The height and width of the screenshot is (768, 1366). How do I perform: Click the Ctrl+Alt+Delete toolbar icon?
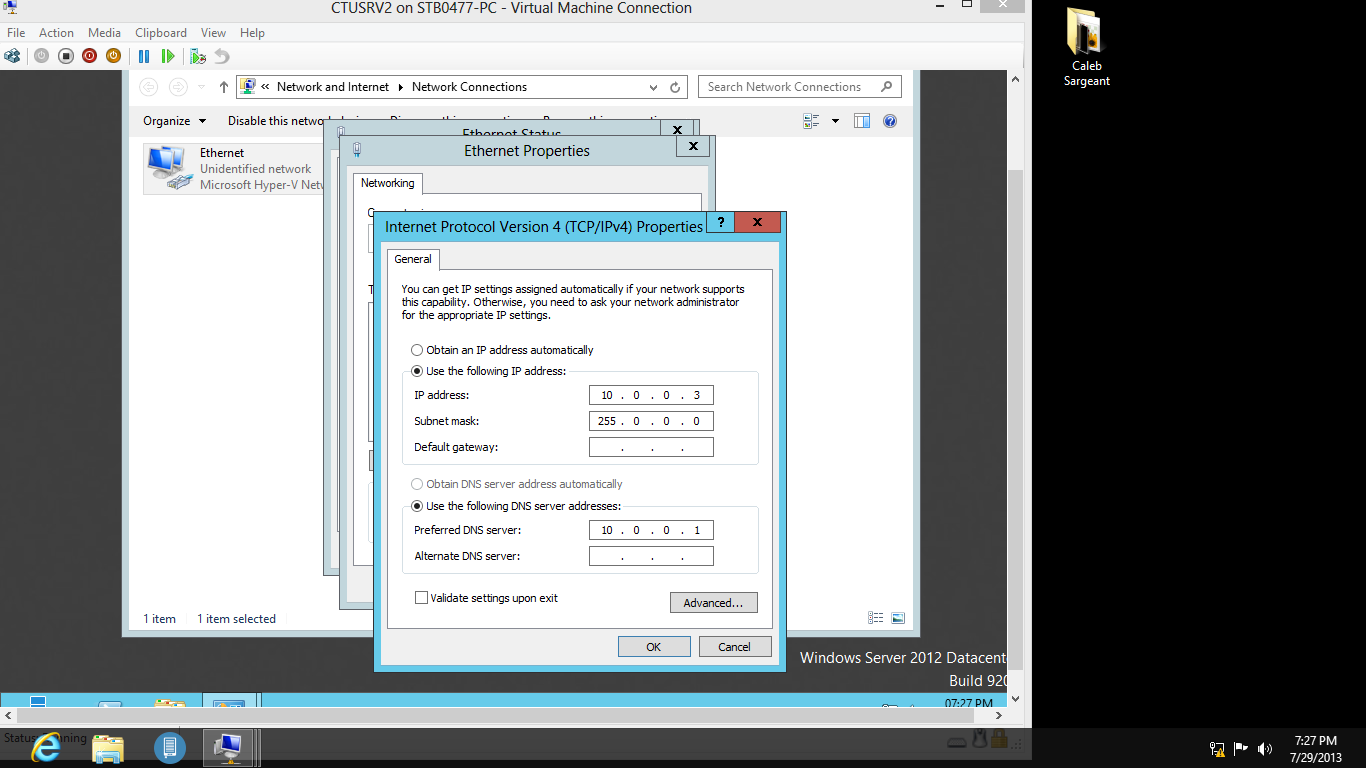(13, 56)
